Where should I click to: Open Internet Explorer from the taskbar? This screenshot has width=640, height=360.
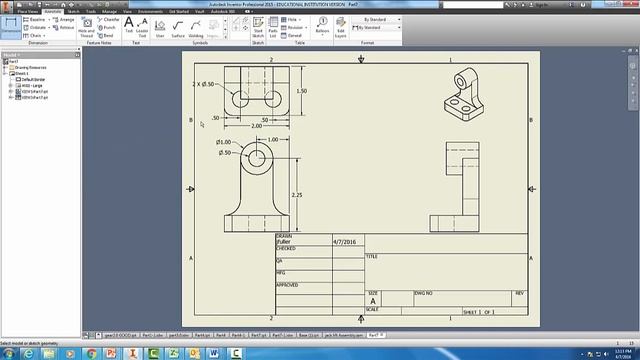coord(29,353)
